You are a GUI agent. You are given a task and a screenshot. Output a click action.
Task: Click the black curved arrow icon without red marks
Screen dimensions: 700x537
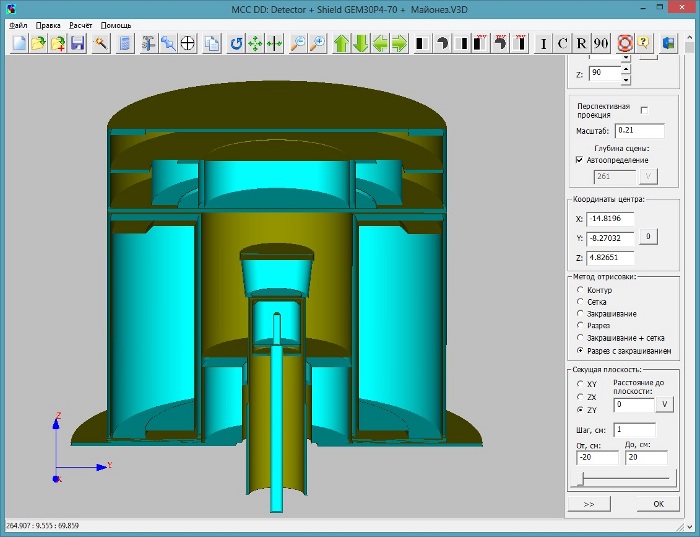click(442, 43)
